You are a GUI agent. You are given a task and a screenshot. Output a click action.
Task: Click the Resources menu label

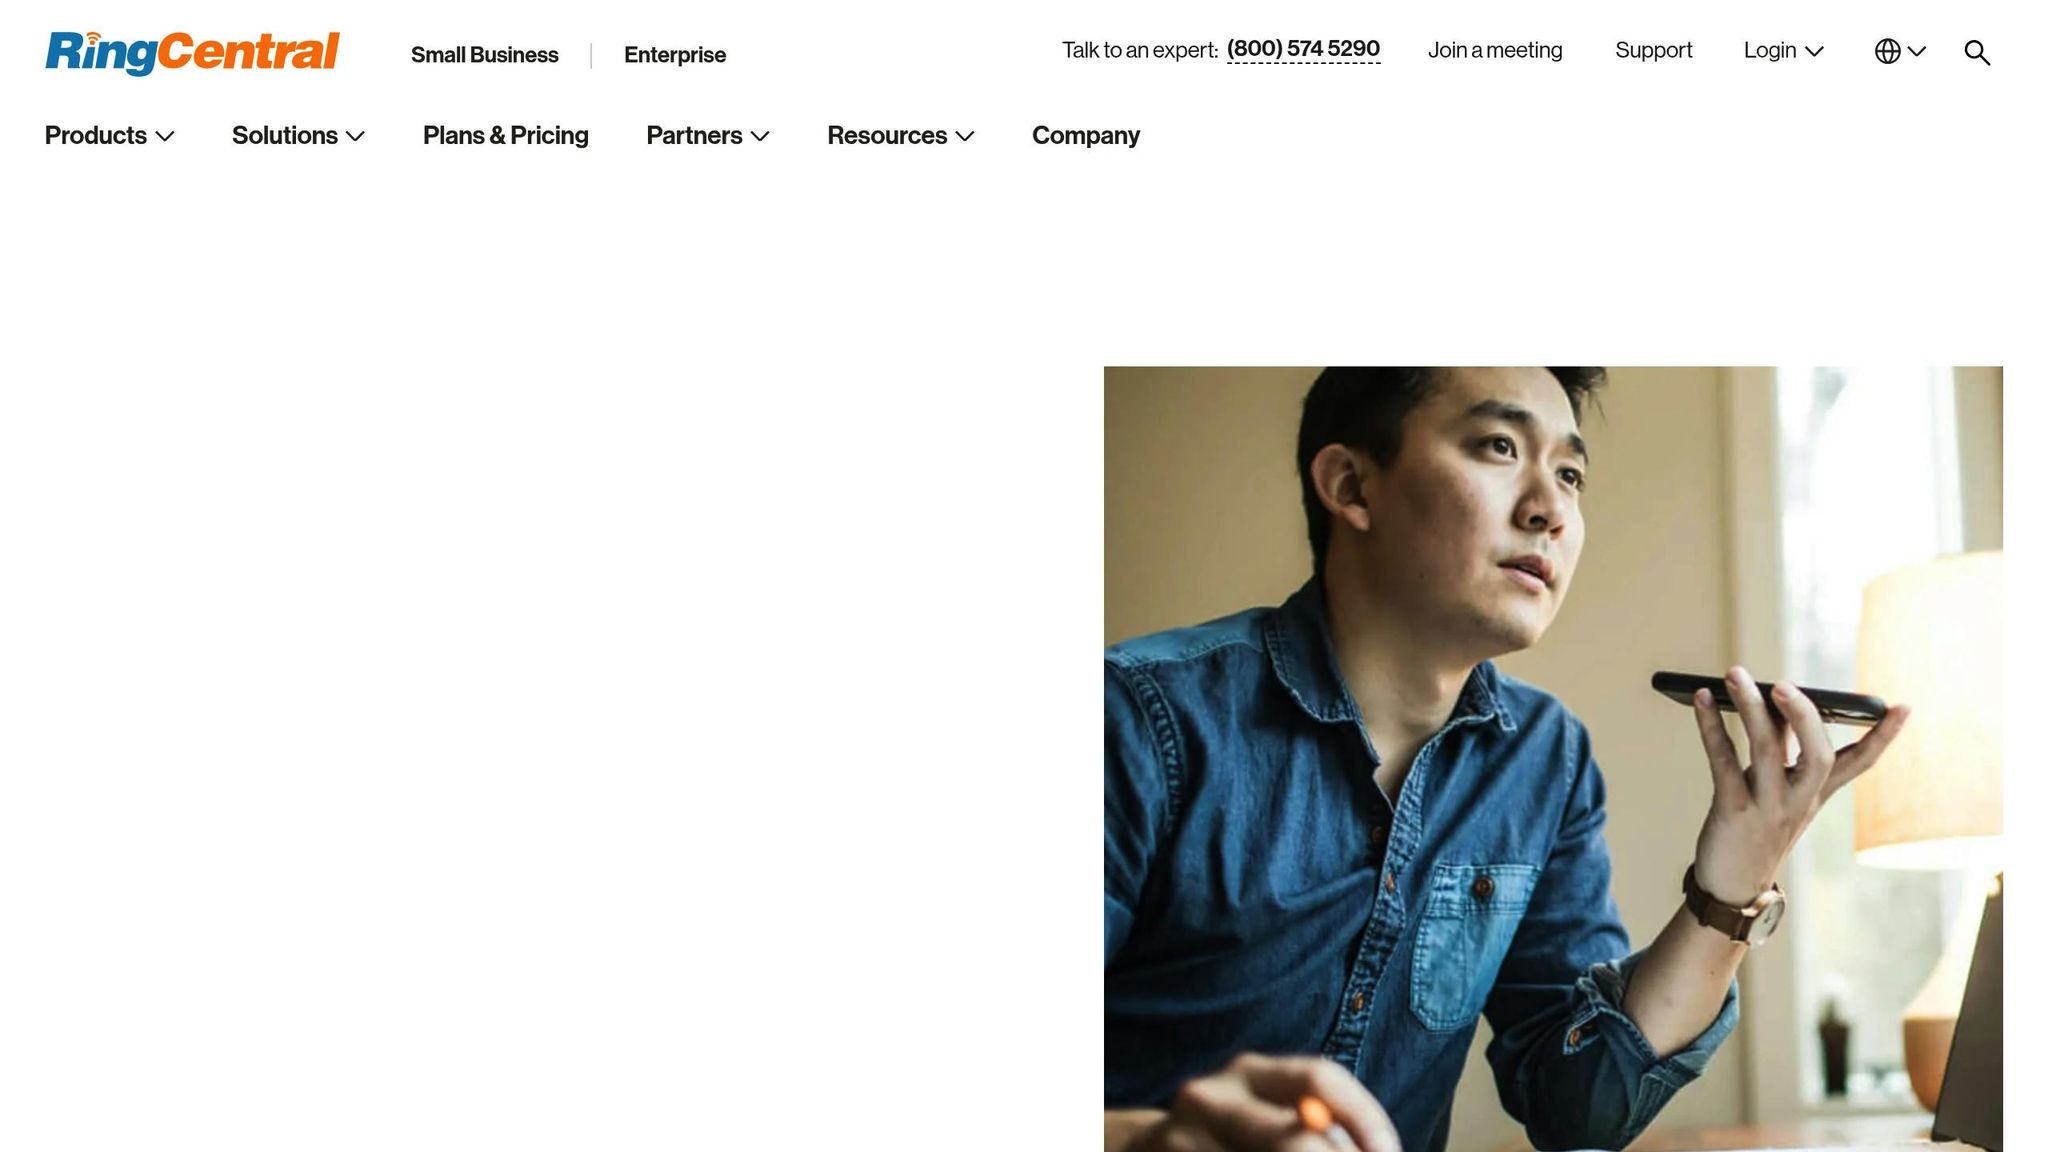coord(887,135)
